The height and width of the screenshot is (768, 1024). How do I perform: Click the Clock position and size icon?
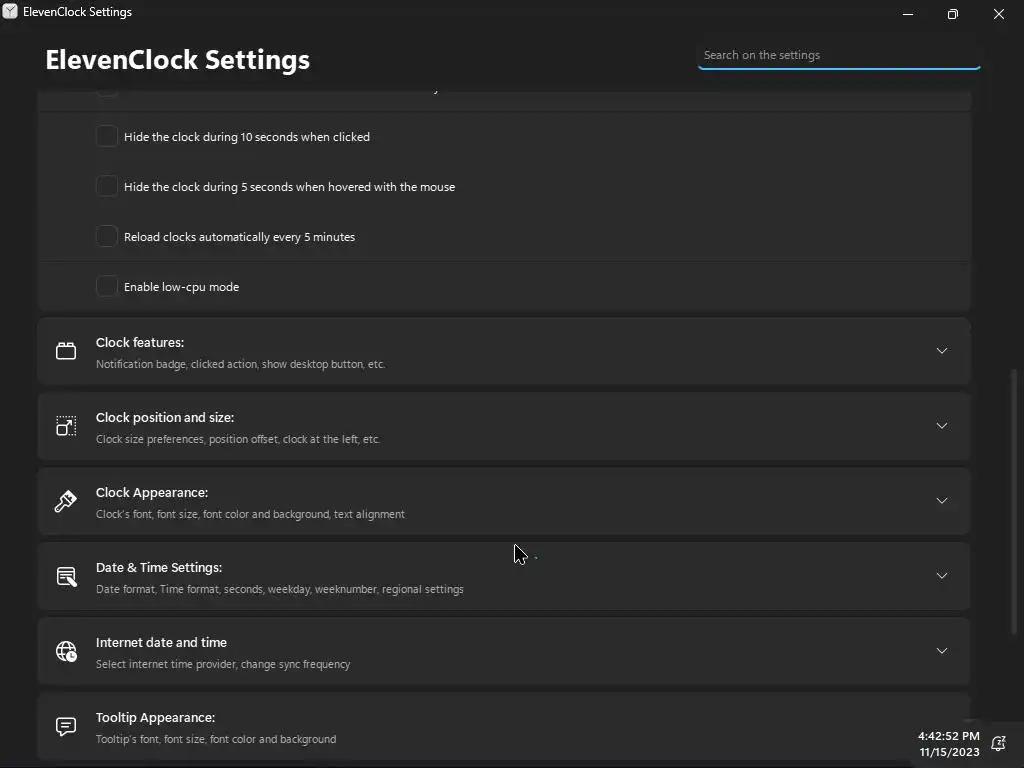coord(66,426)
